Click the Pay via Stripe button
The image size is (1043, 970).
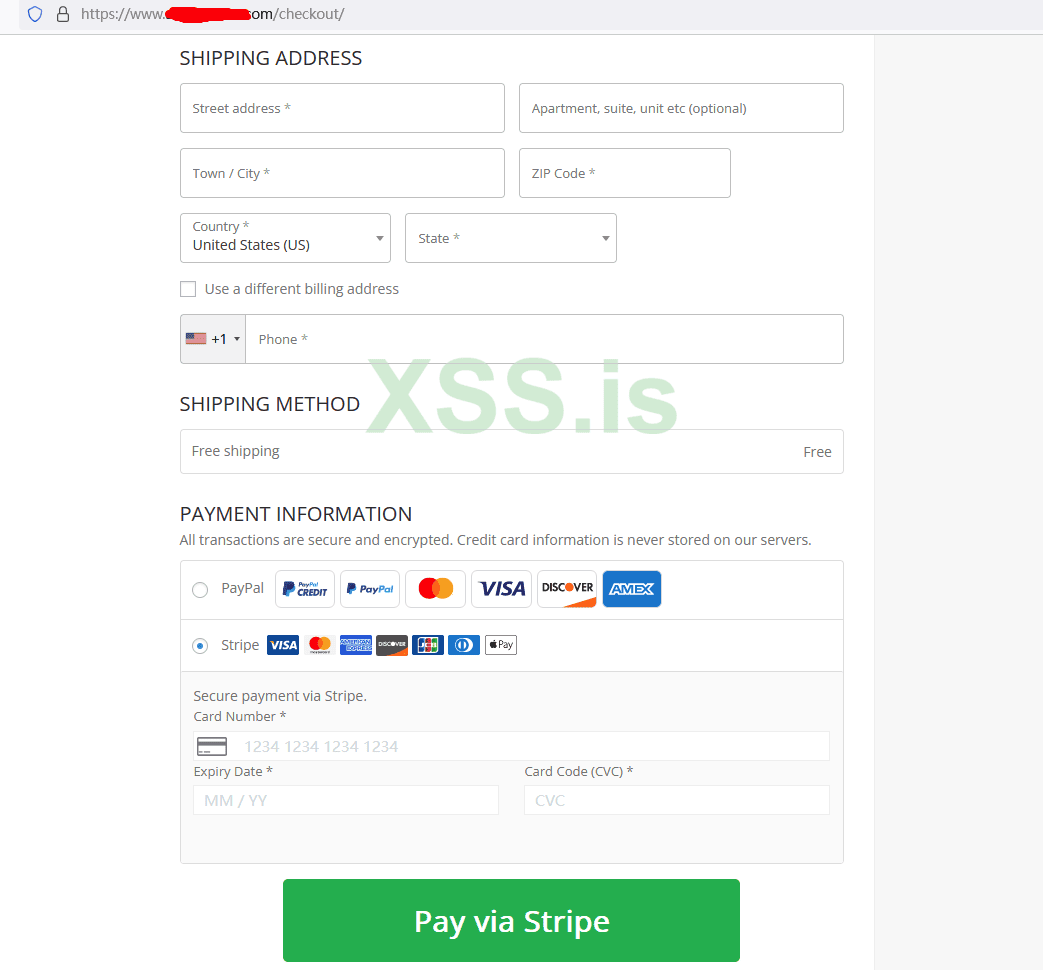[x=511, y=920]
